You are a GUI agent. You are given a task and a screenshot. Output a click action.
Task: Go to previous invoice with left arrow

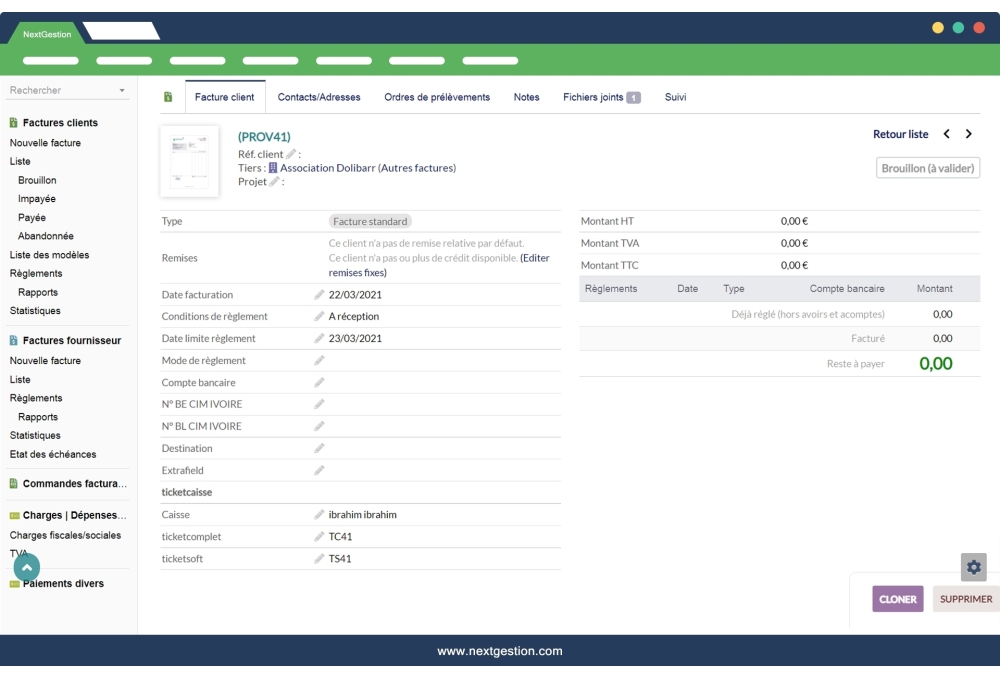[946, 134]
